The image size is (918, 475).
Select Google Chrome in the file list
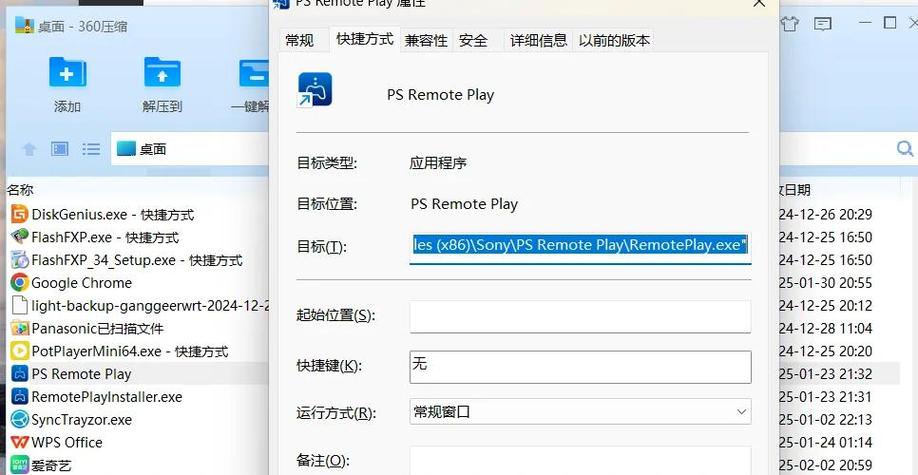81,283
